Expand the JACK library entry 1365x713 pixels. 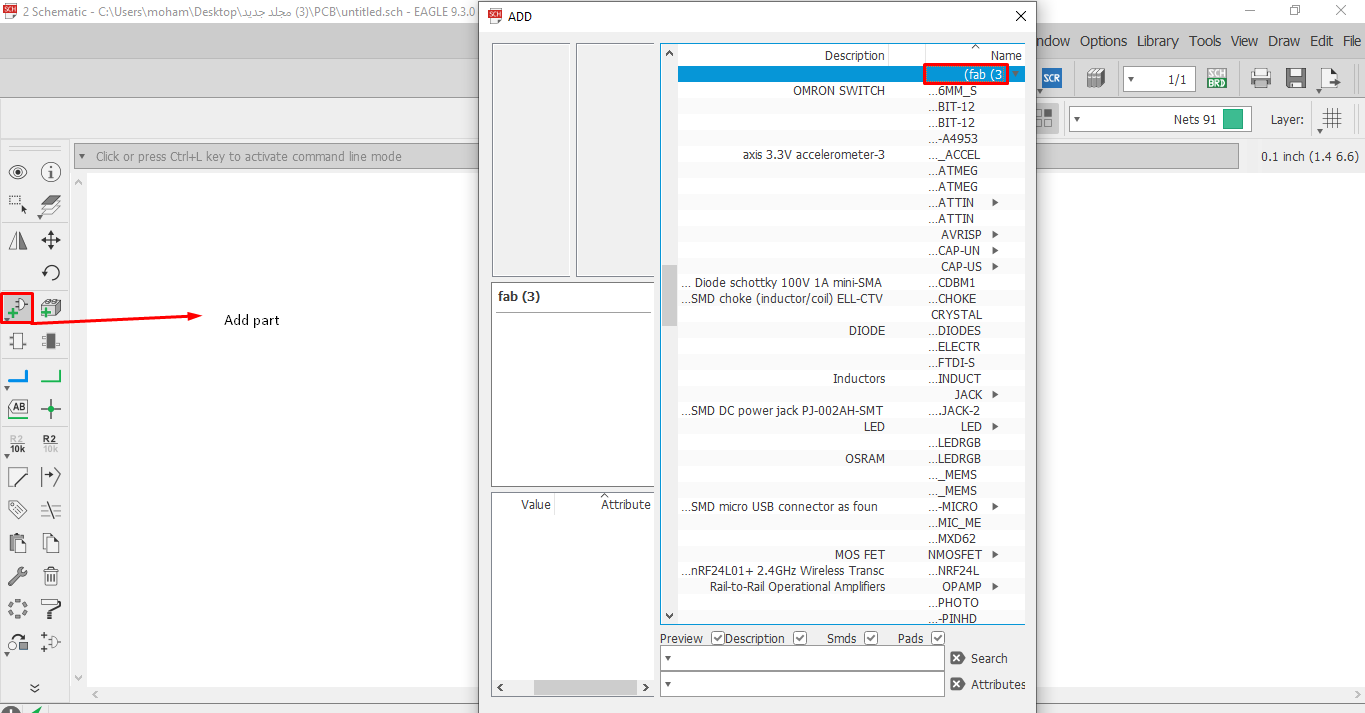995,395
